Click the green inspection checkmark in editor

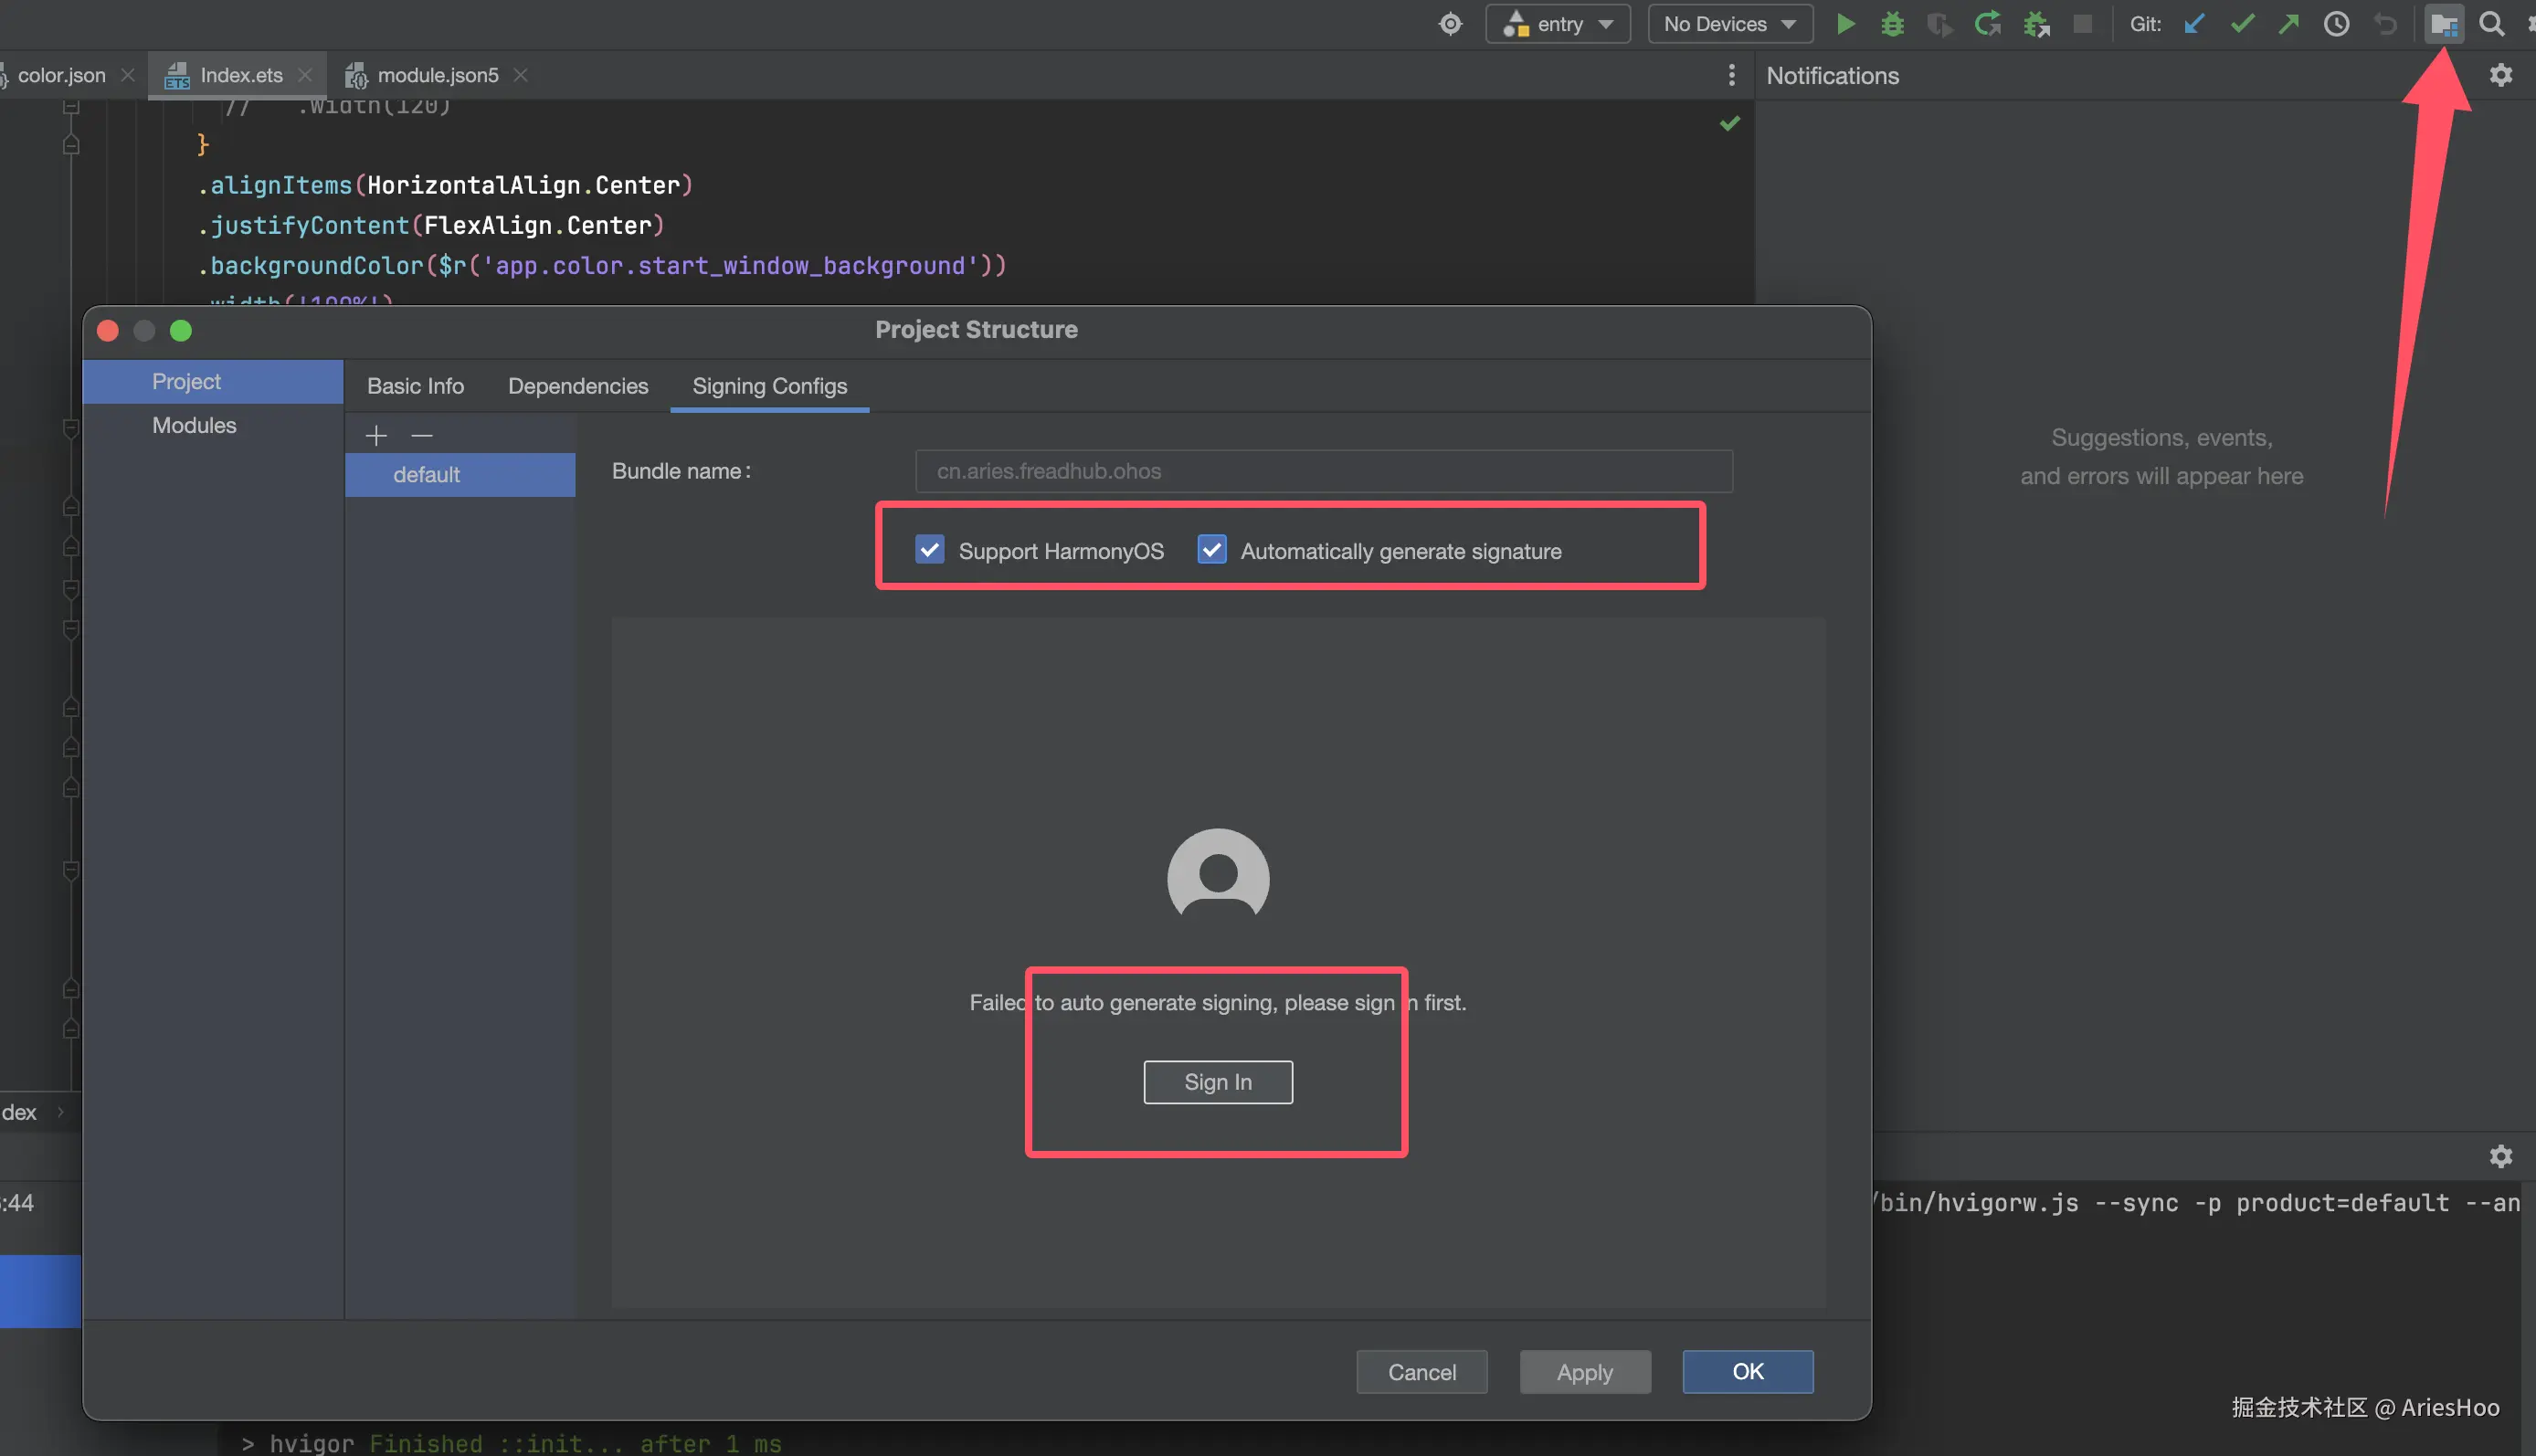[1730, 123]
